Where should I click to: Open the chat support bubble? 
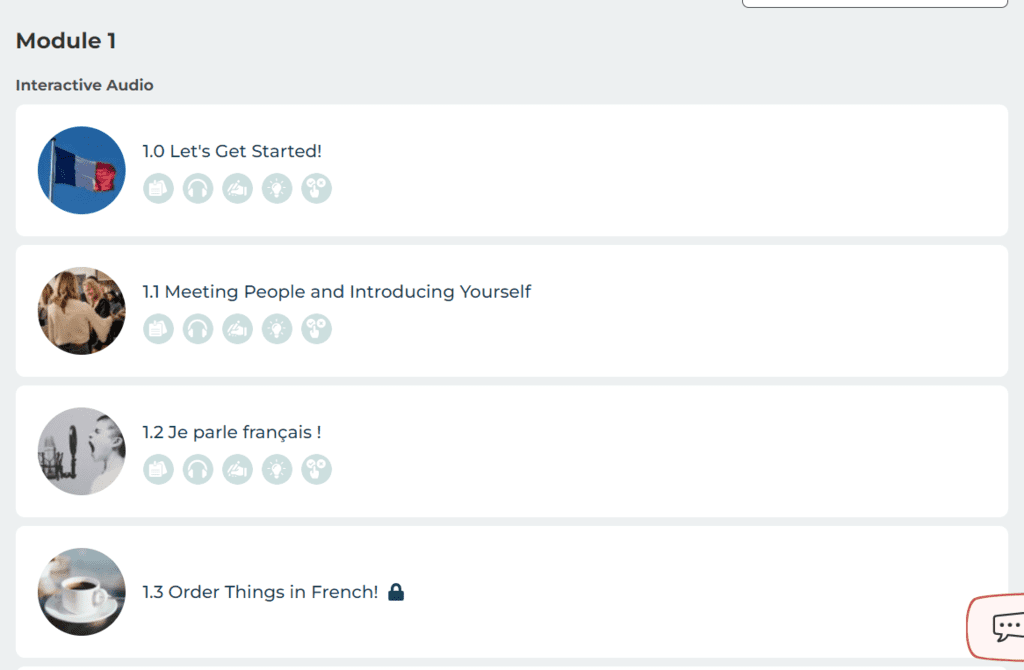pyautogui.click(x=1003, y=627)
